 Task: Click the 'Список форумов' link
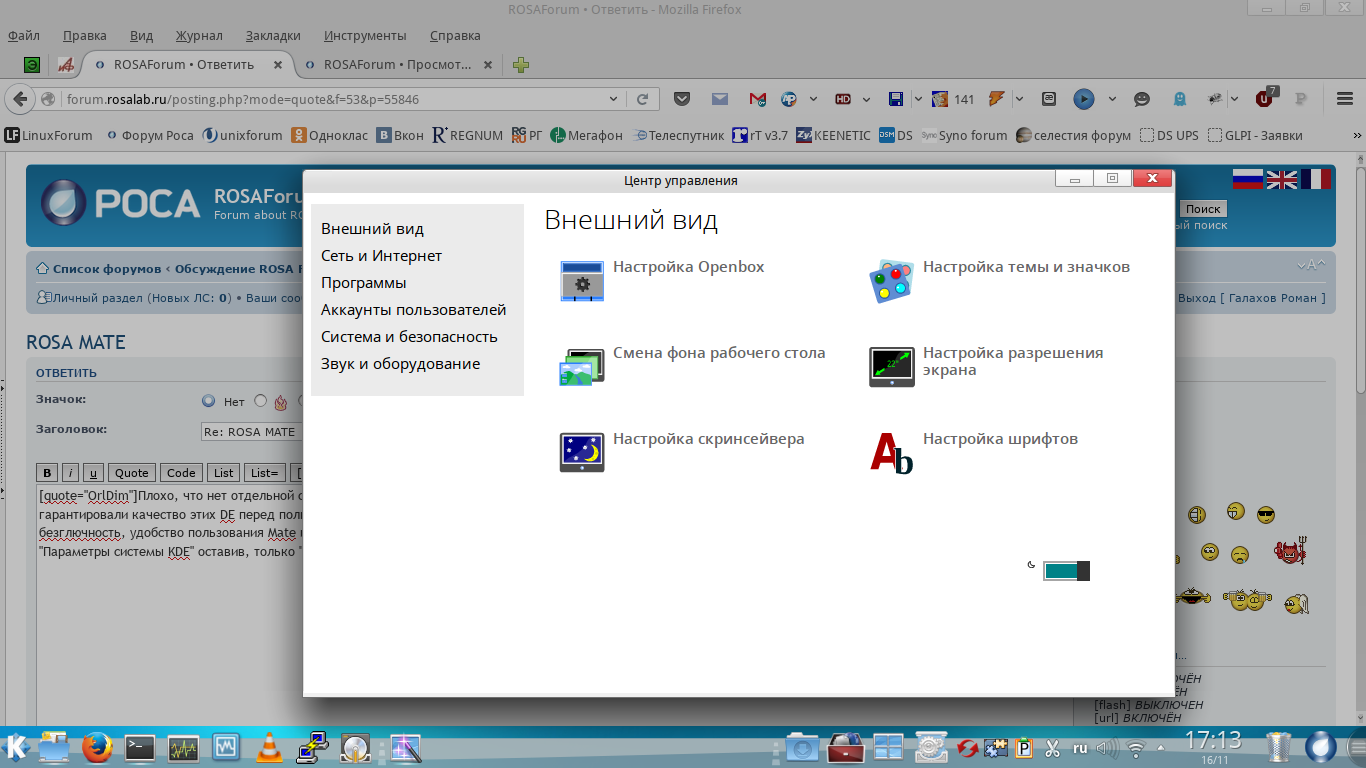coord(107,269)
